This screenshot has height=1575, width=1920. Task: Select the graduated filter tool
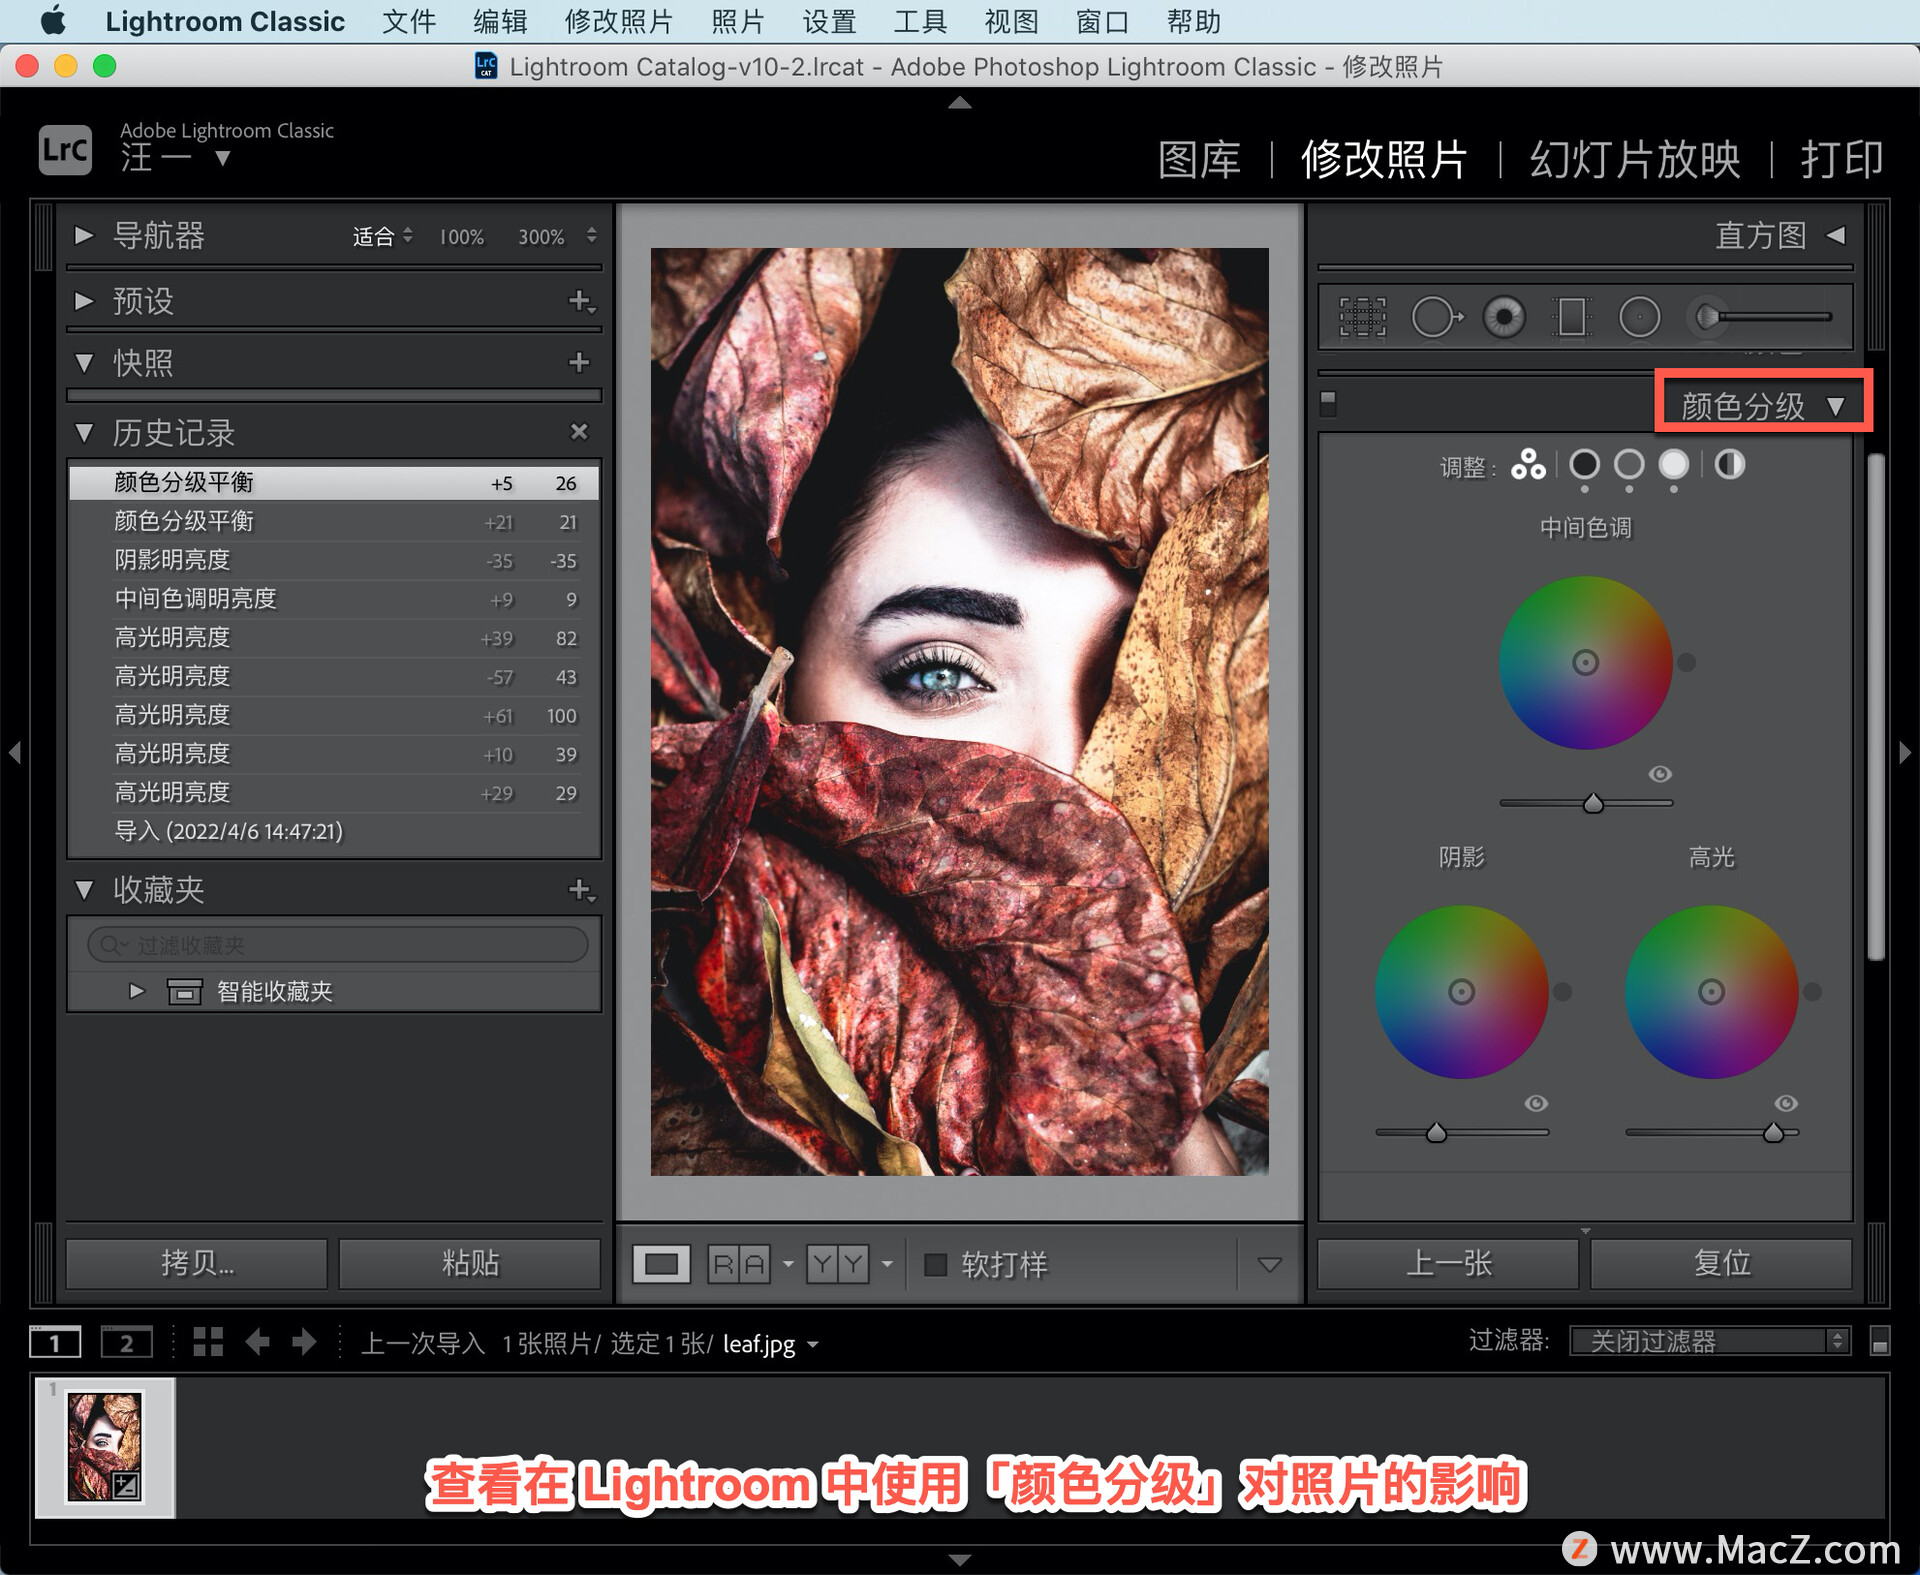1572,317
